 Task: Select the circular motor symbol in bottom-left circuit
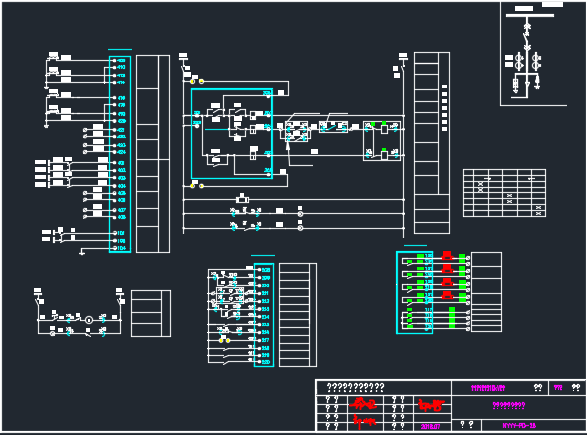(x=89, y=320)
